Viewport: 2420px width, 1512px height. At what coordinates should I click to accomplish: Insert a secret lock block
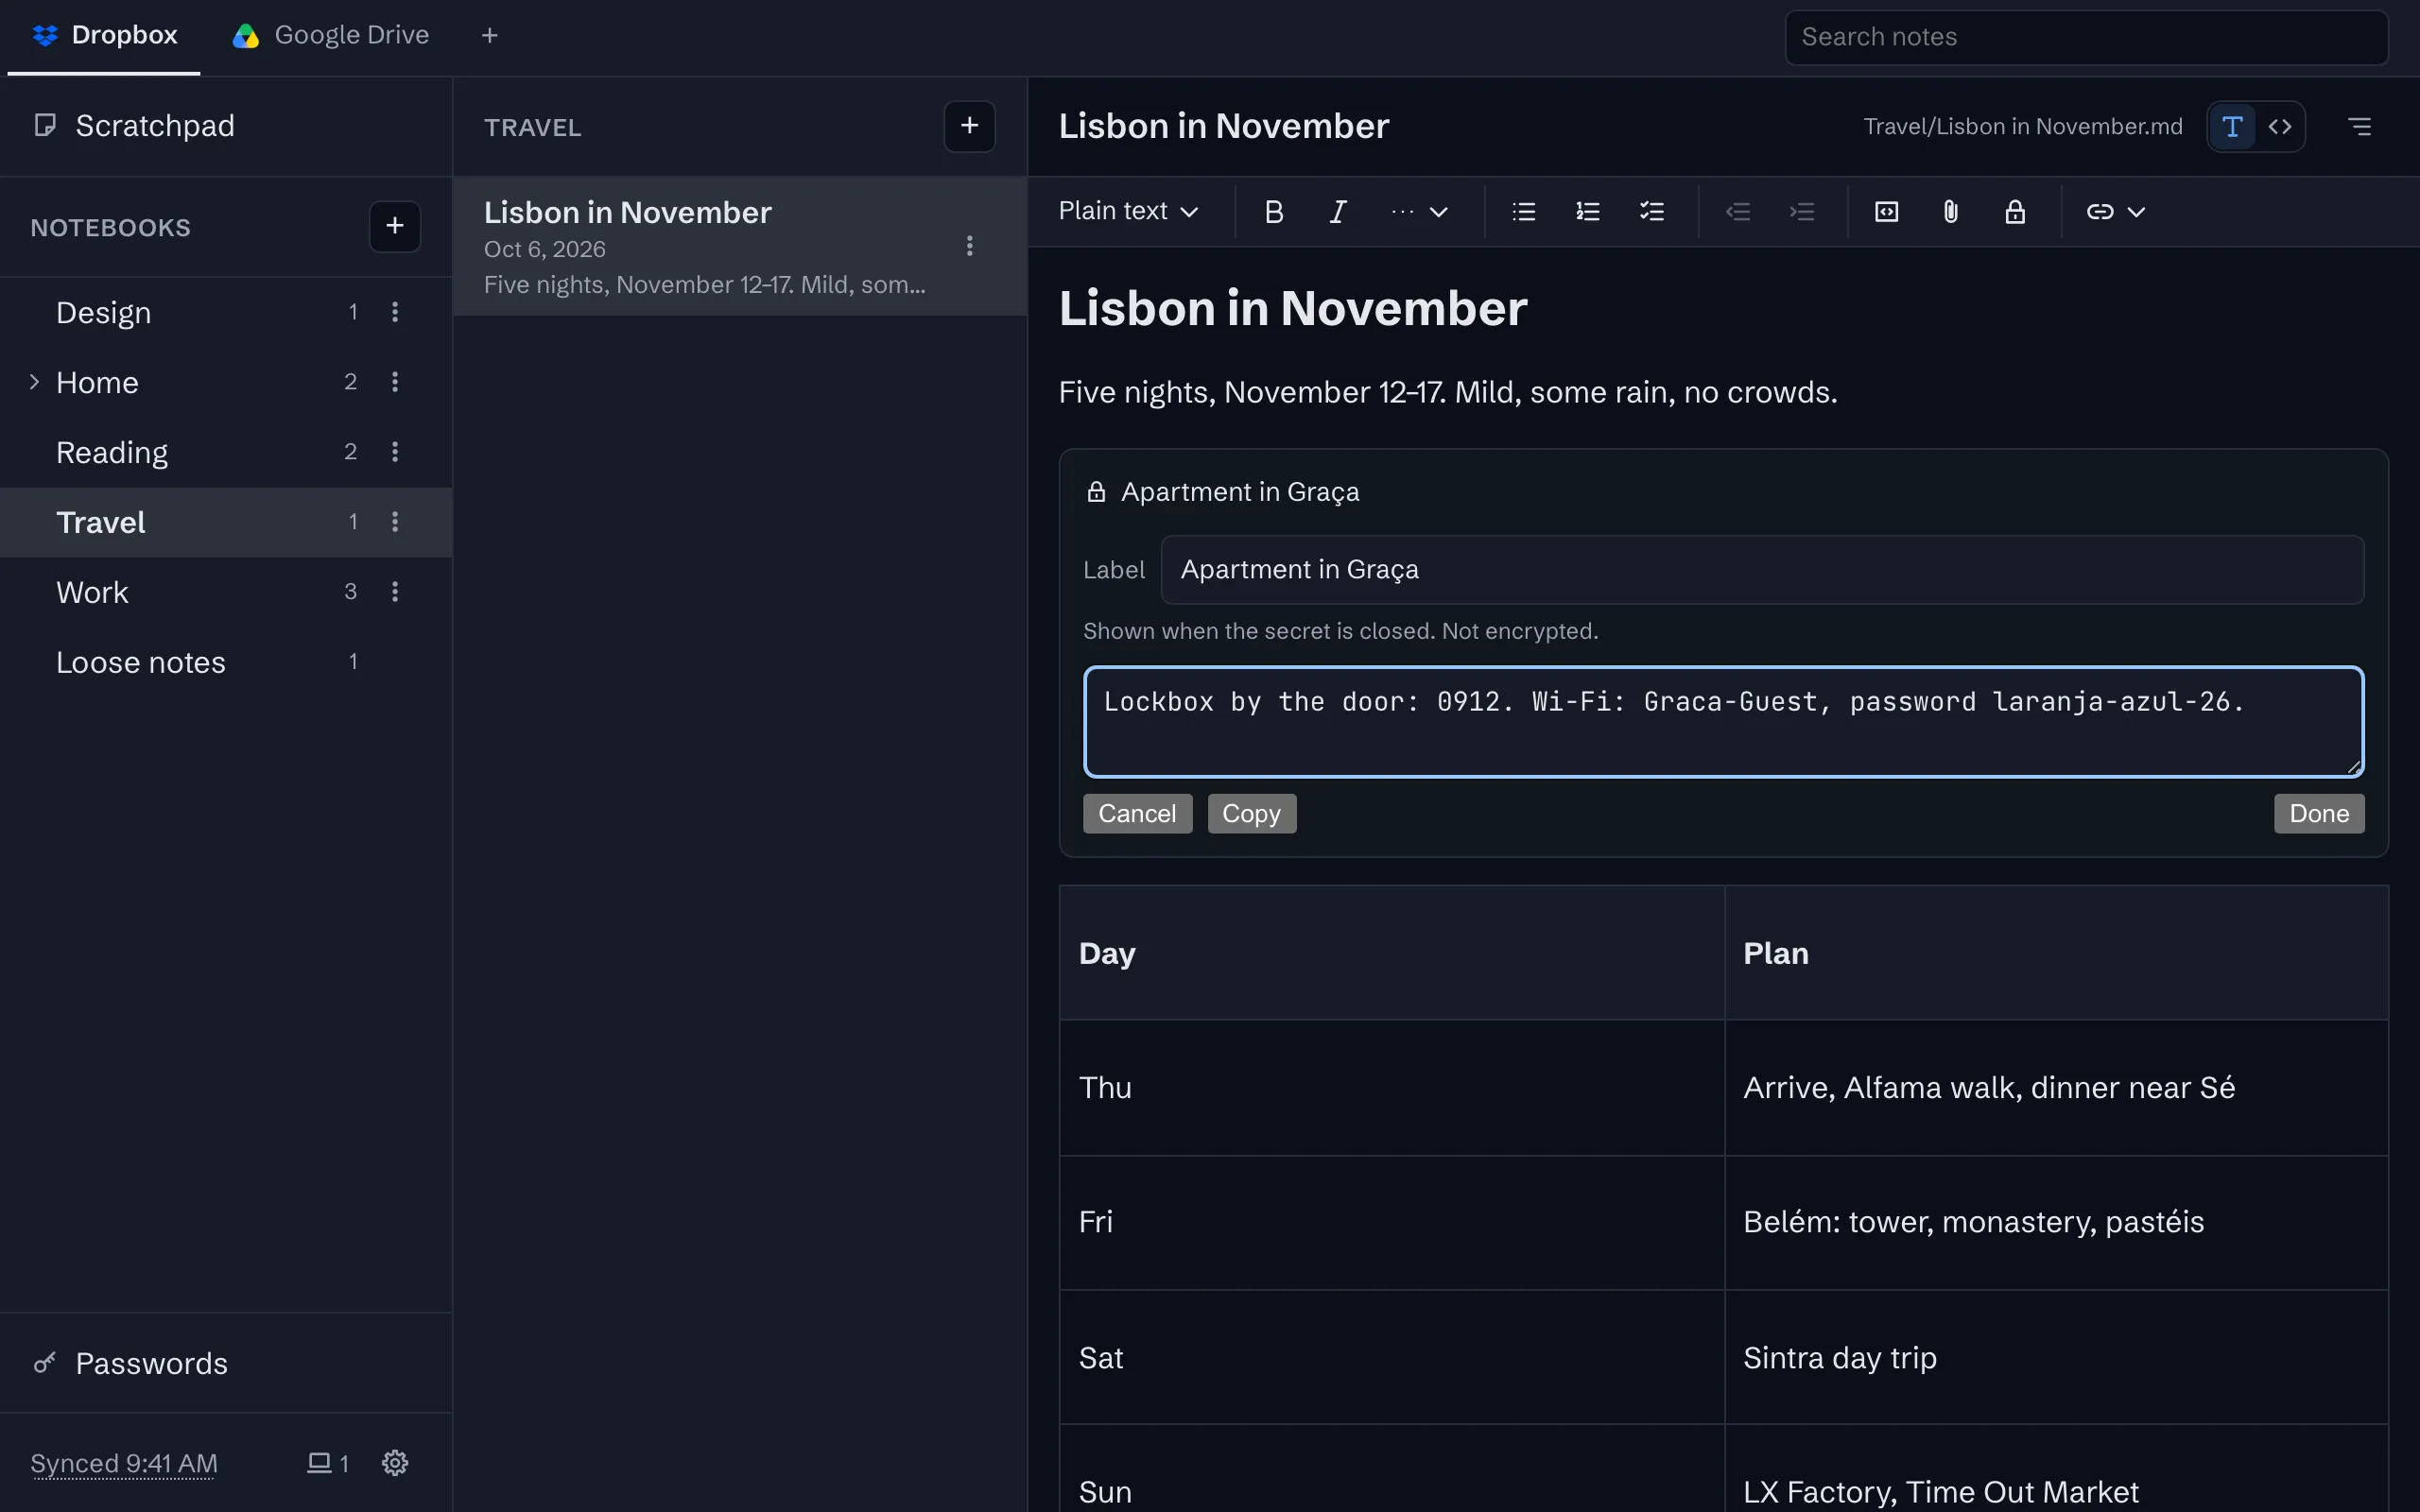[2014, 211]
